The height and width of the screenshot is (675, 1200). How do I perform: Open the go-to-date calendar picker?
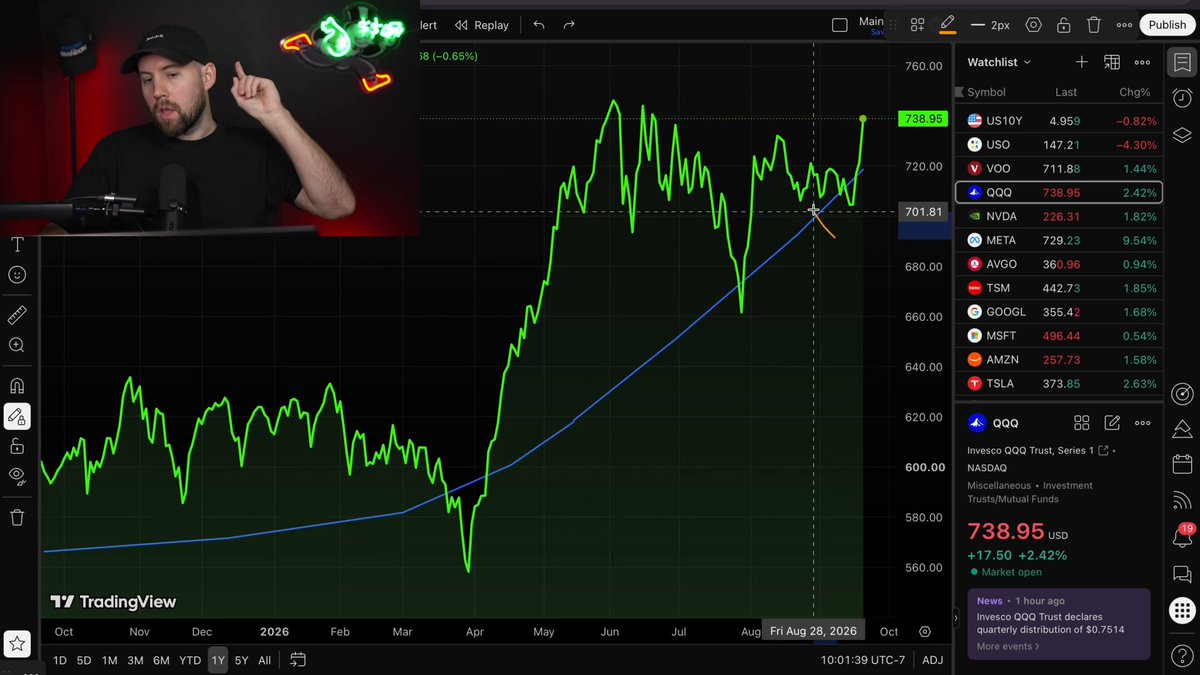tap(297, 660)
